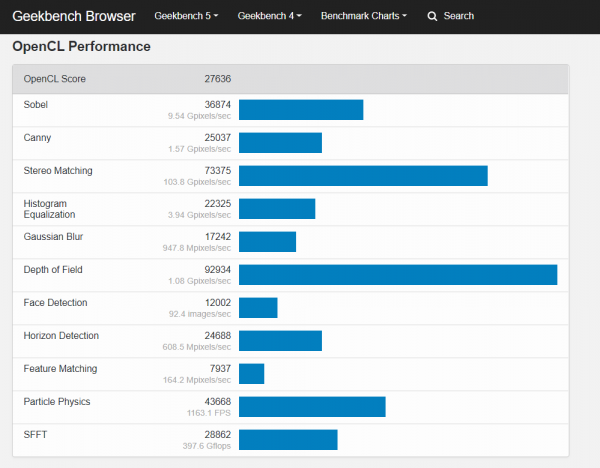Click the Search text in the navbar
The height and width of the screenshot is (468, 600).
459,16
